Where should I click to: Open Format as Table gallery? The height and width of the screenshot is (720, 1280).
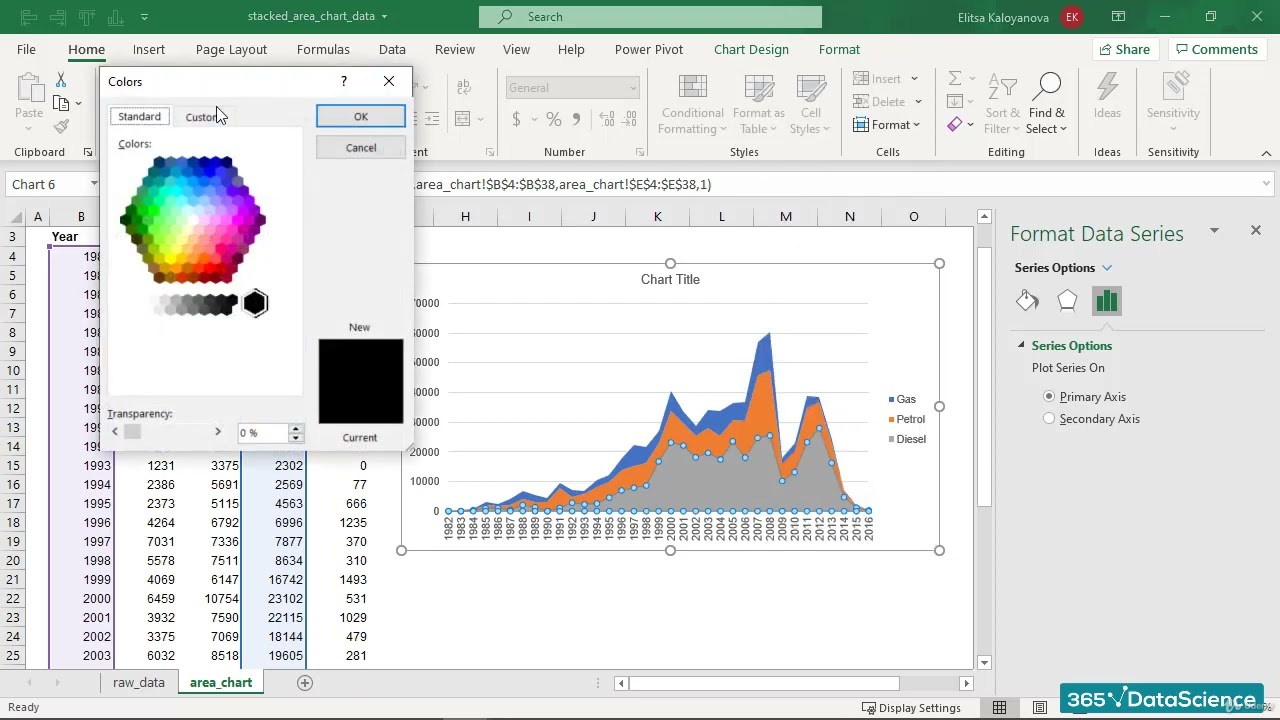[x=758, y=104]
